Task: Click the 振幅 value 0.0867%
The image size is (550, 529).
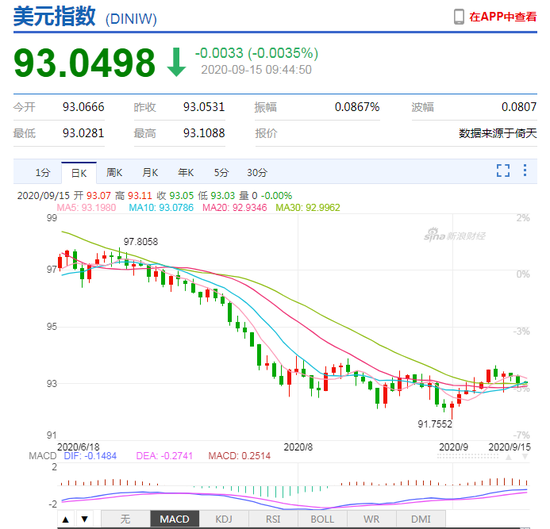Action: pos(357,107)
